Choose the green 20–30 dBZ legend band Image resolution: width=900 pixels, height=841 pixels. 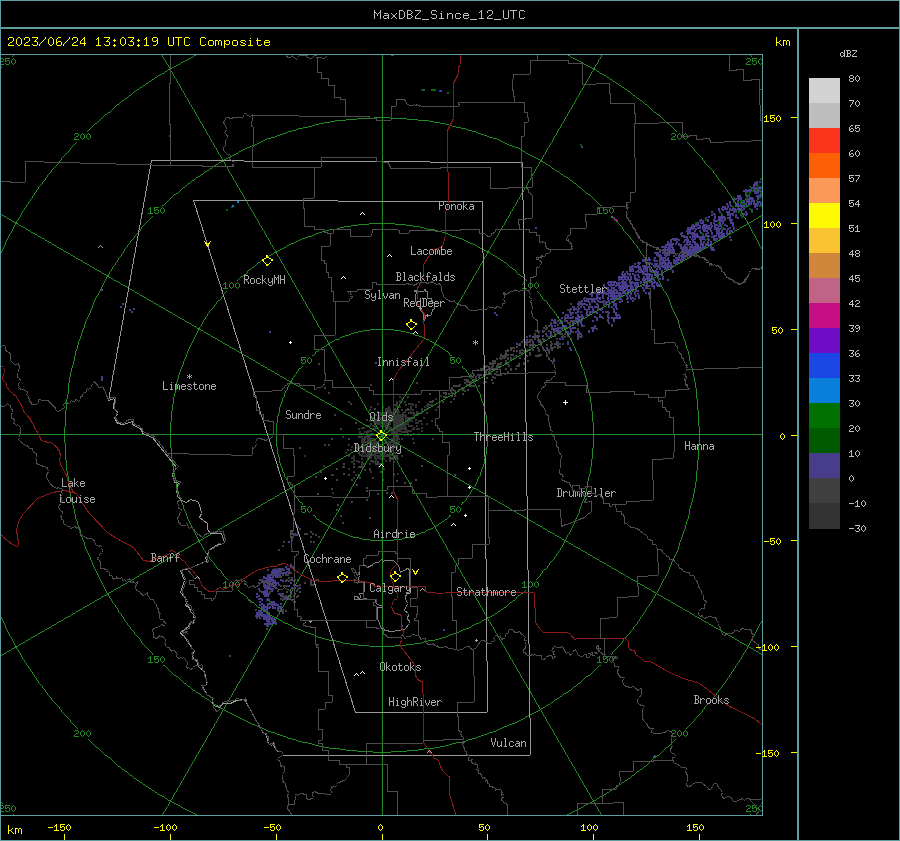(824, 416)
